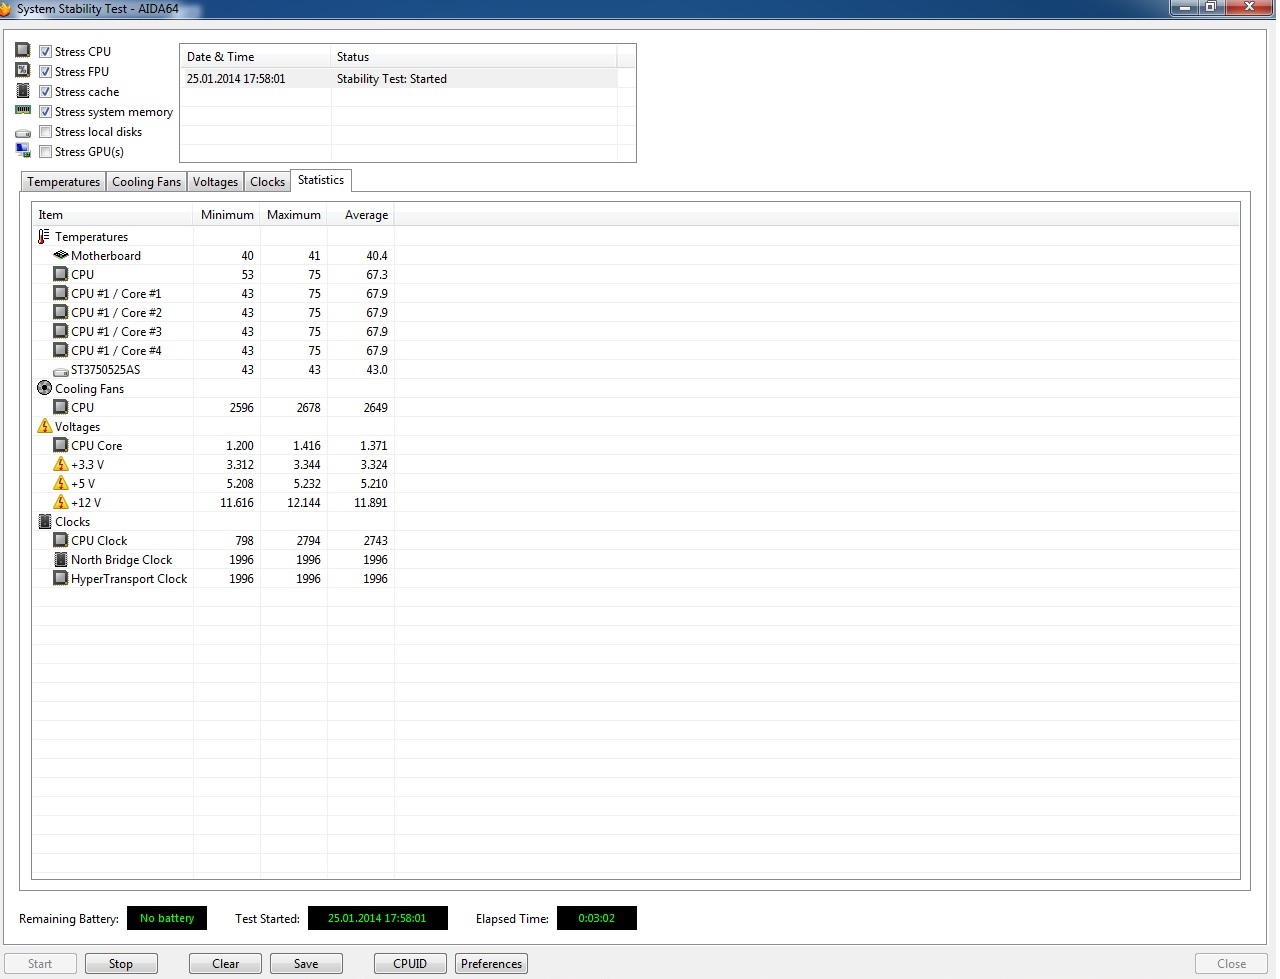1280x979 pixels.
Task: Click the icon on the CPU Clock row
Action: pyautogui.click(x=61, y=540)
